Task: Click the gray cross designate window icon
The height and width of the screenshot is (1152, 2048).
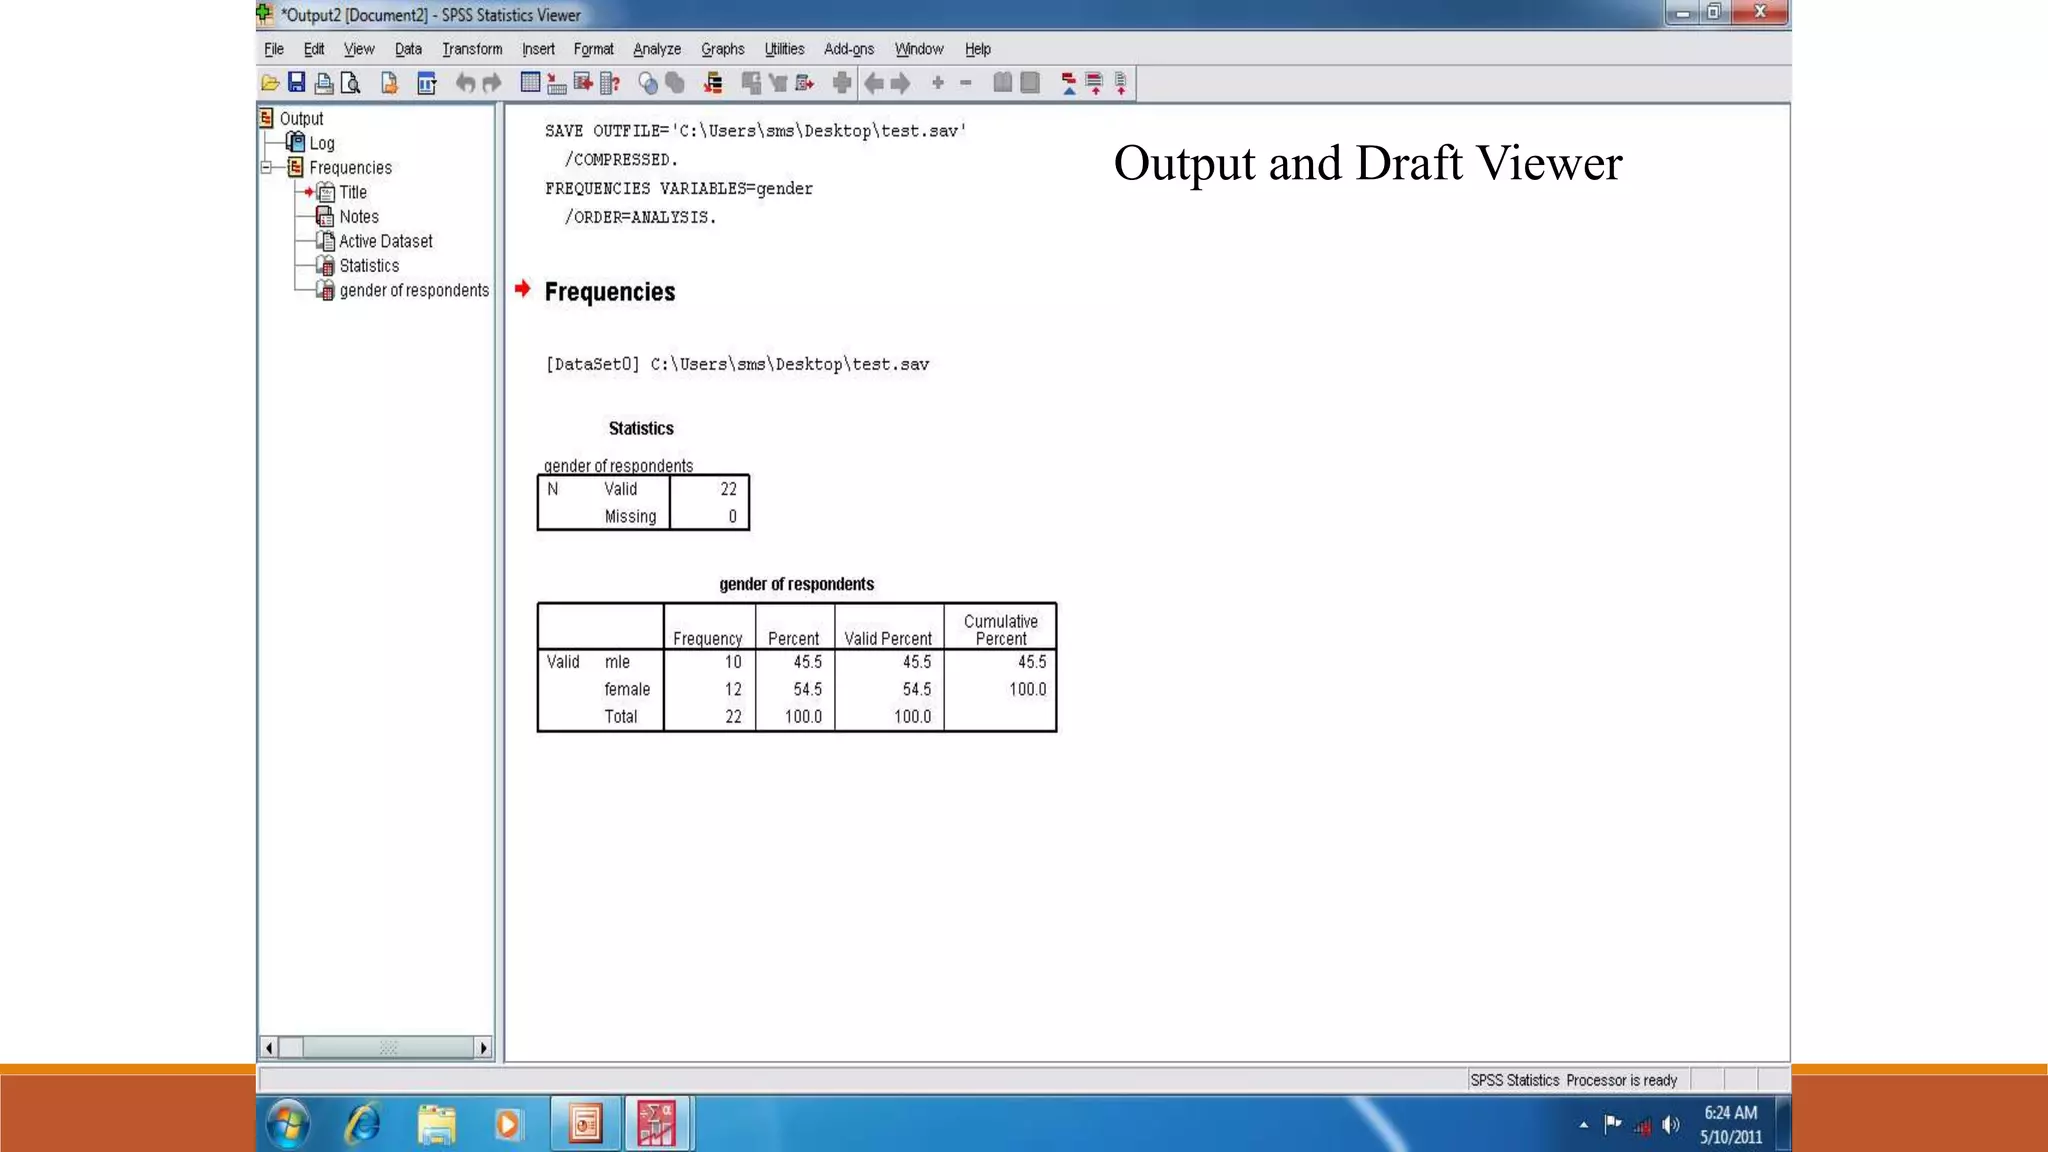Action: pyautogui.click(x=842, y=84)
